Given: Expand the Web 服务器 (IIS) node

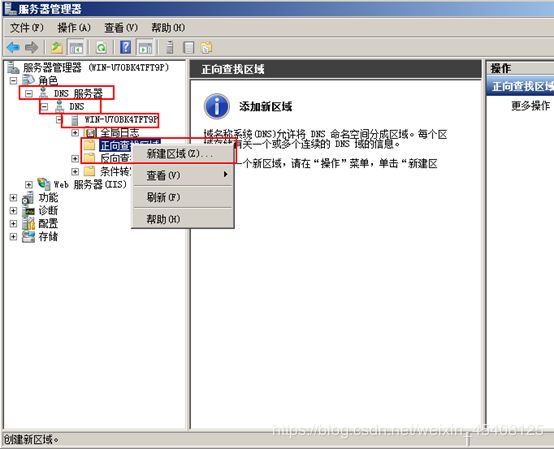Looking at the screenshot, I should (29, 184).
